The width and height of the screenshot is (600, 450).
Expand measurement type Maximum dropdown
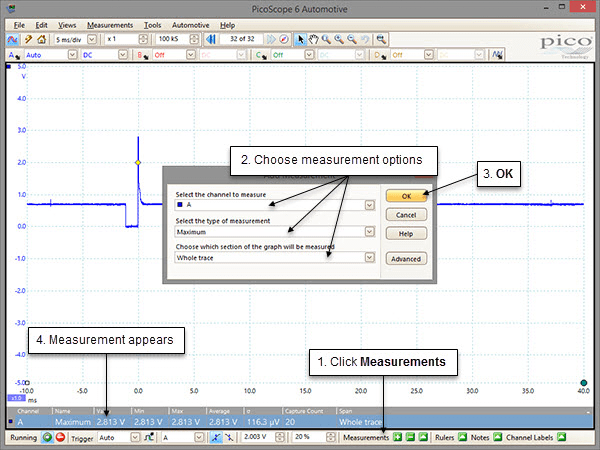(369, 232)
